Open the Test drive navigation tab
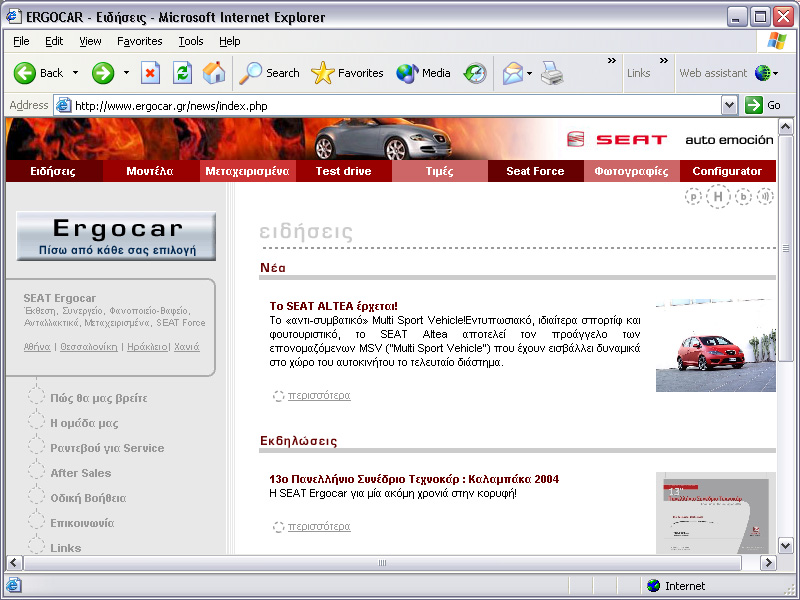This screenshot has width=800, height=600. (x=344, y=171)
